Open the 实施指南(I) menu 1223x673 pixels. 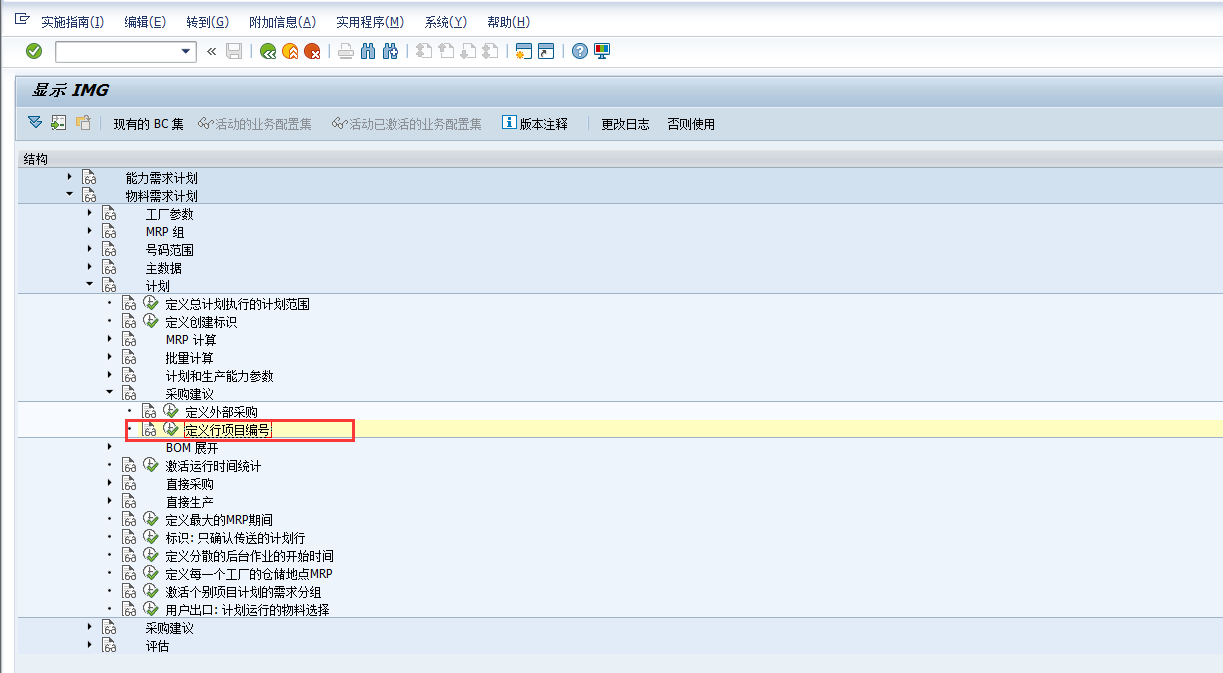[72, 22]
